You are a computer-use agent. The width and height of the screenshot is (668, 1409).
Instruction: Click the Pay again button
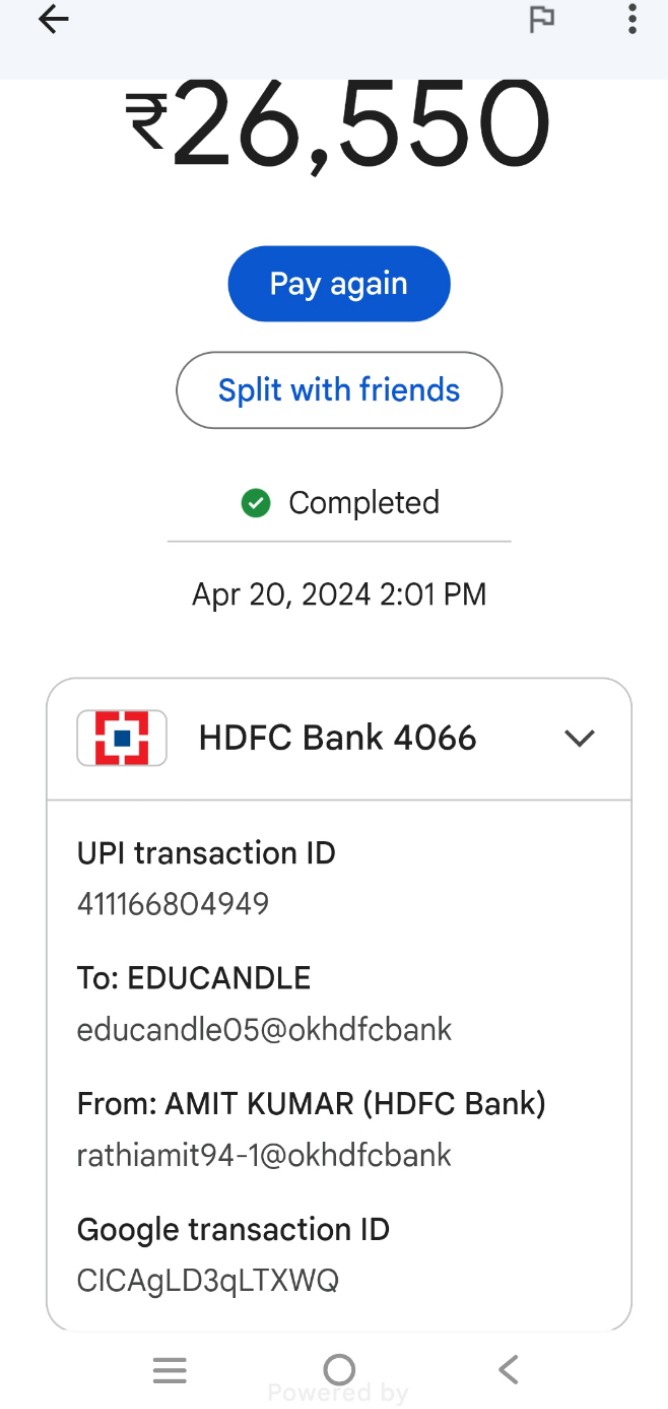339,284
